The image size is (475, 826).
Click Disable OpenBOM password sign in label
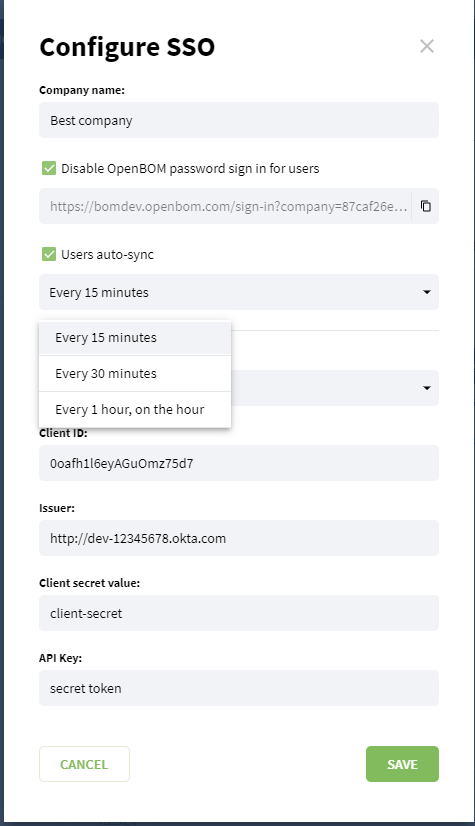190,169
